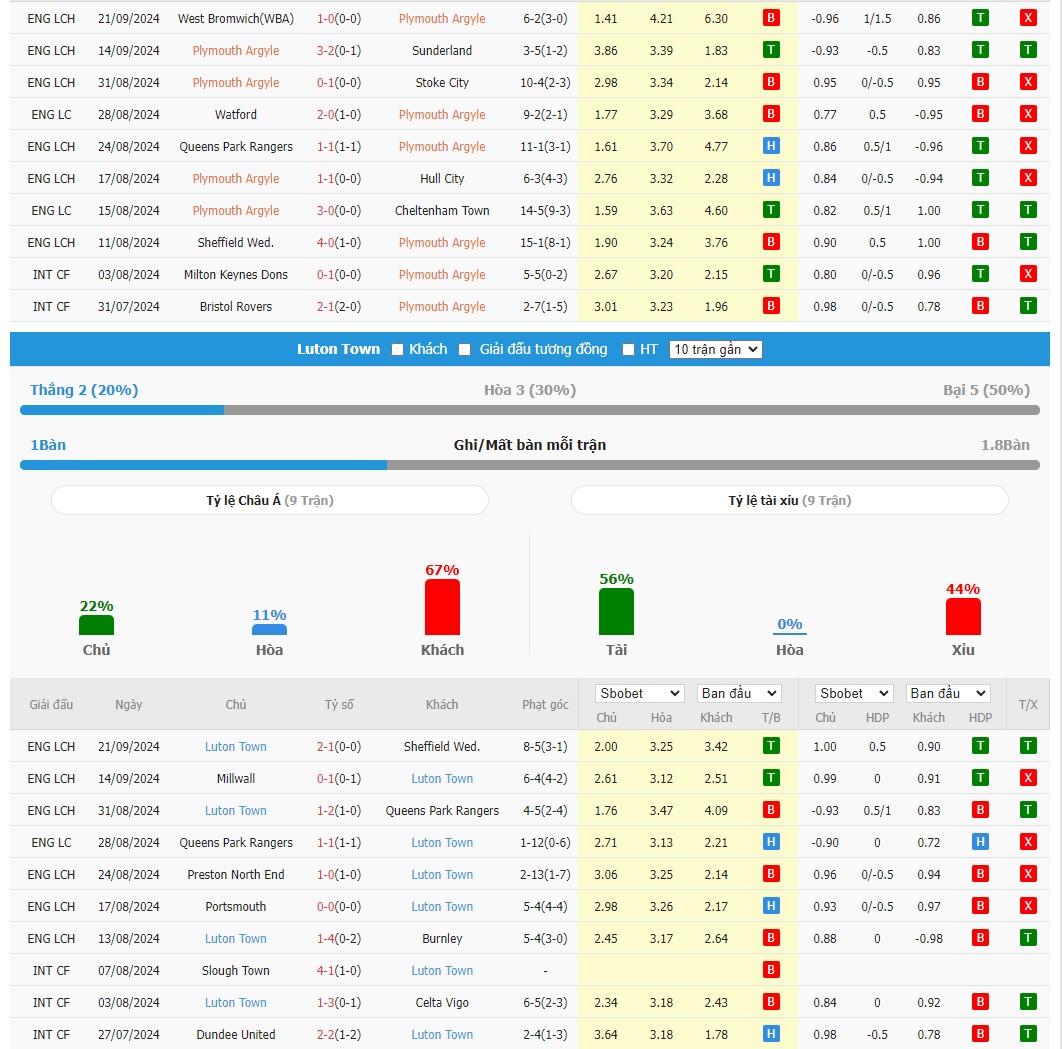1062x1049 pixels.
Task: Open Luton Town link in 21/09/2024 row
Action: pos(236,746)
